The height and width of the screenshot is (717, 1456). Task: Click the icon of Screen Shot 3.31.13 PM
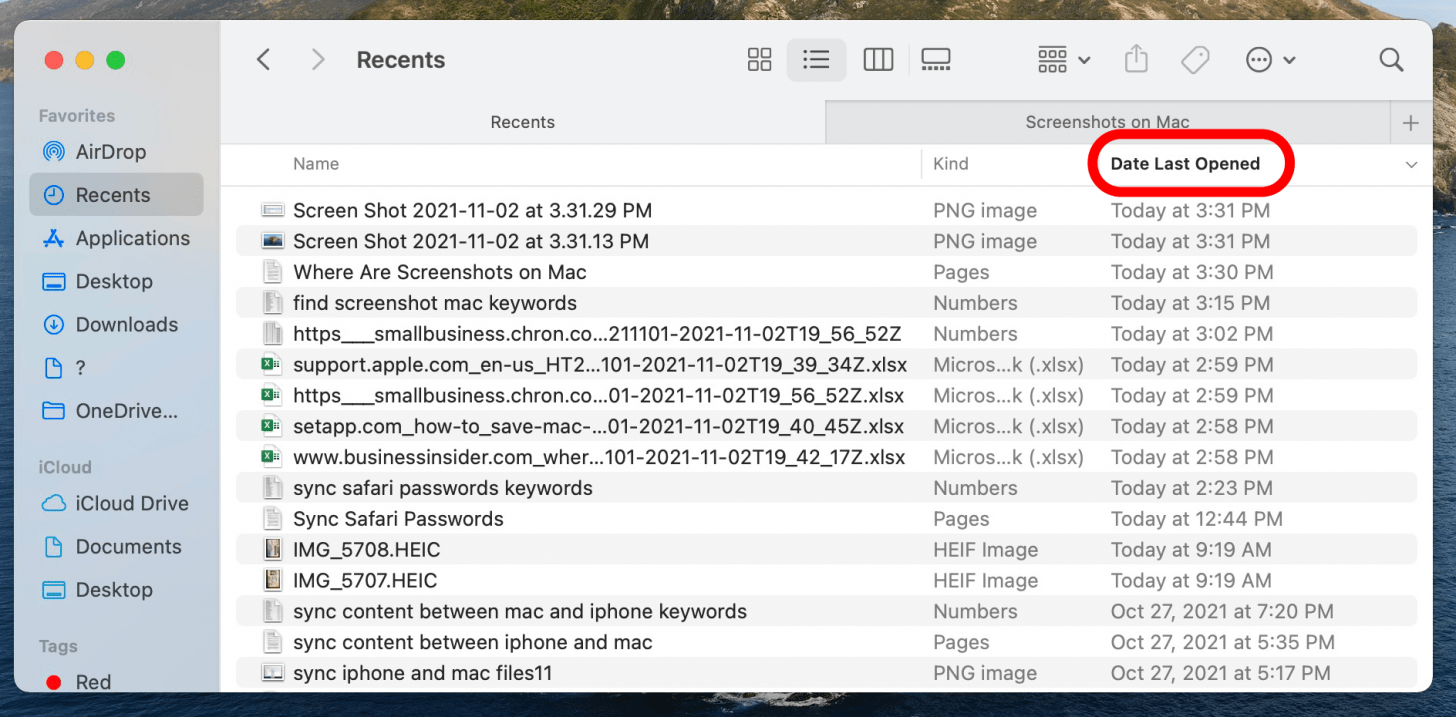point(272,241)
